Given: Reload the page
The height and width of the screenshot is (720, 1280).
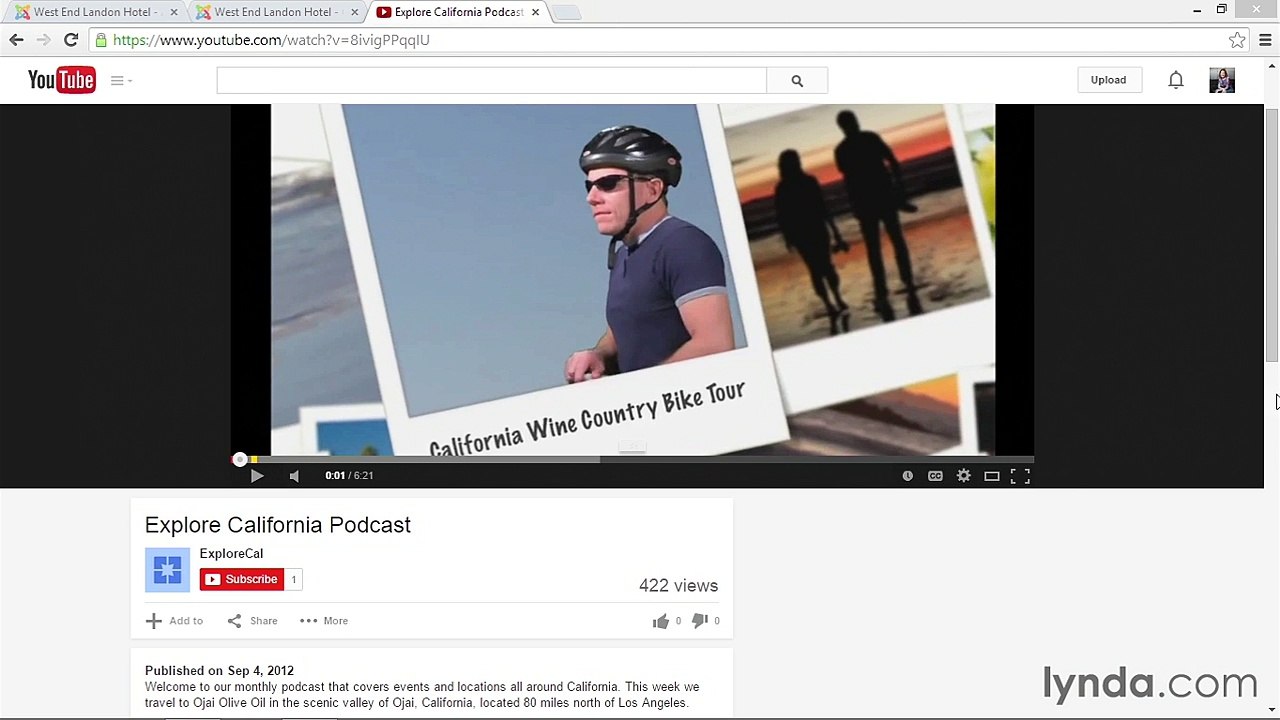Looking at the screenshot, I should (71, 40).
